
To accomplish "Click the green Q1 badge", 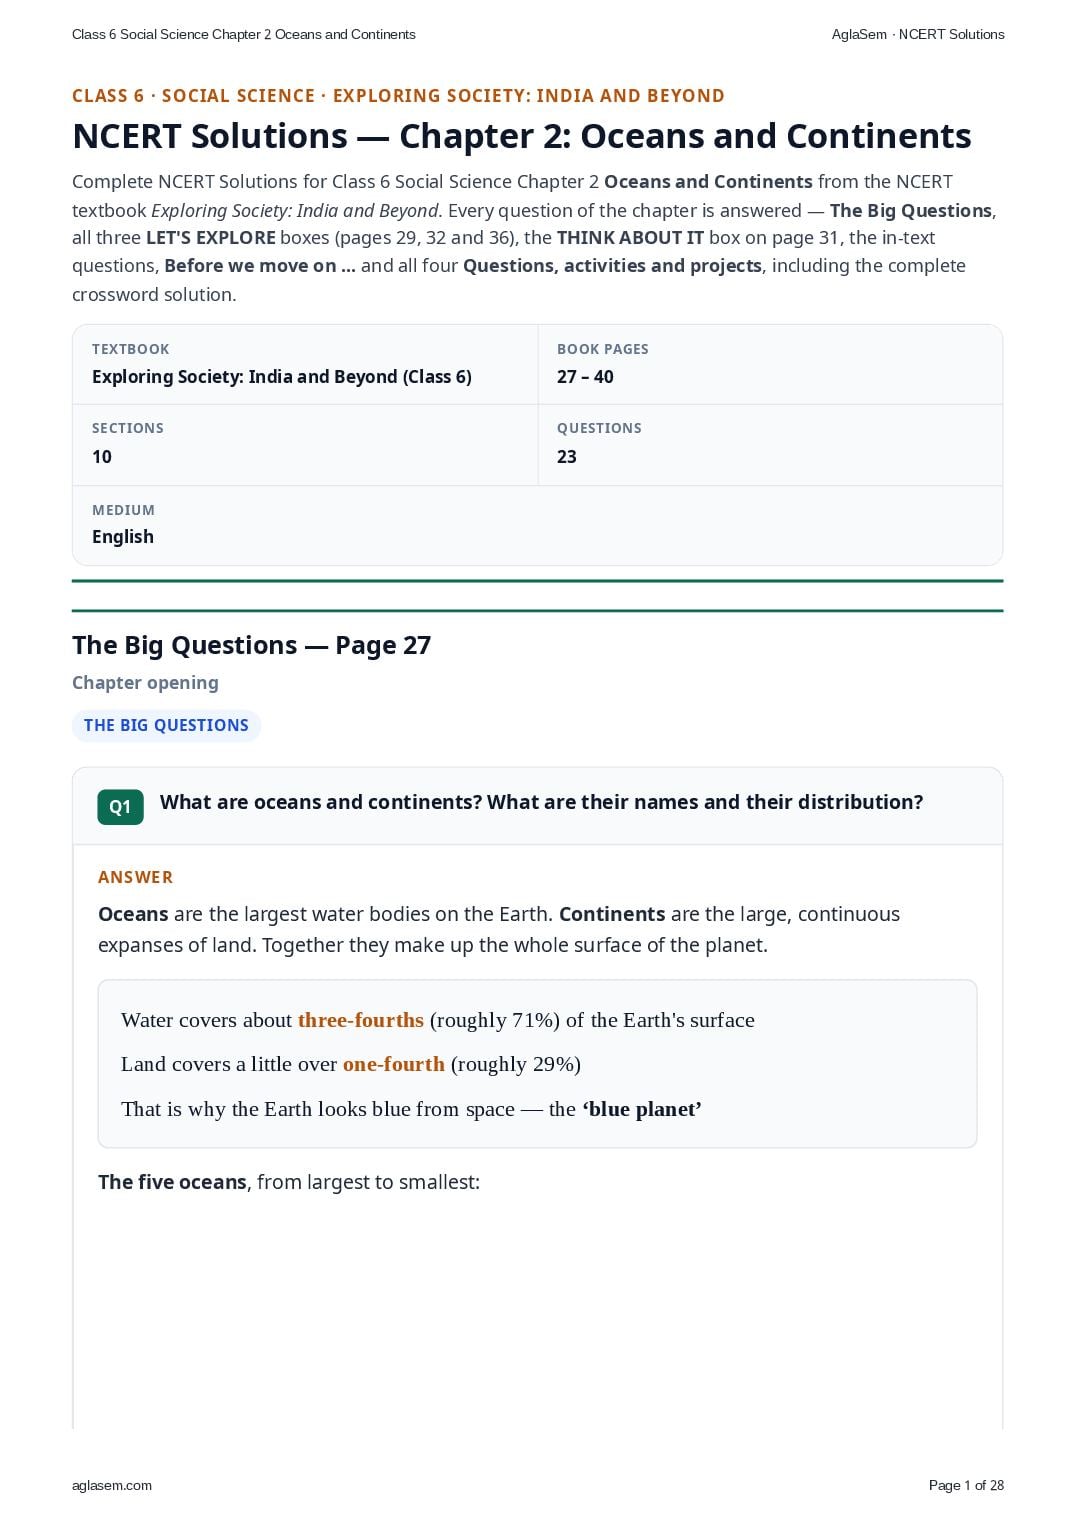I will pyautogui.click(x=120, y=807).
